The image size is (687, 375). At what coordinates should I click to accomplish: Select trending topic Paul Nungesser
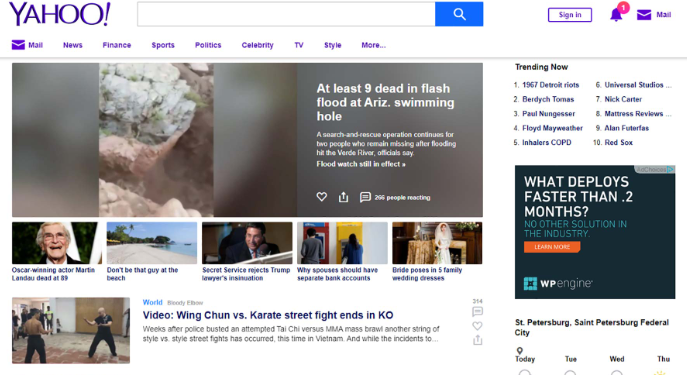click(549, 114)
